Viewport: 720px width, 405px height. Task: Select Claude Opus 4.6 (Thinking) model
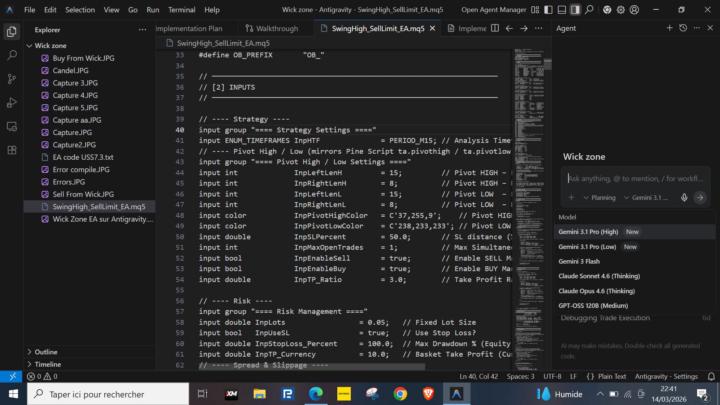(x=635, y=291)
